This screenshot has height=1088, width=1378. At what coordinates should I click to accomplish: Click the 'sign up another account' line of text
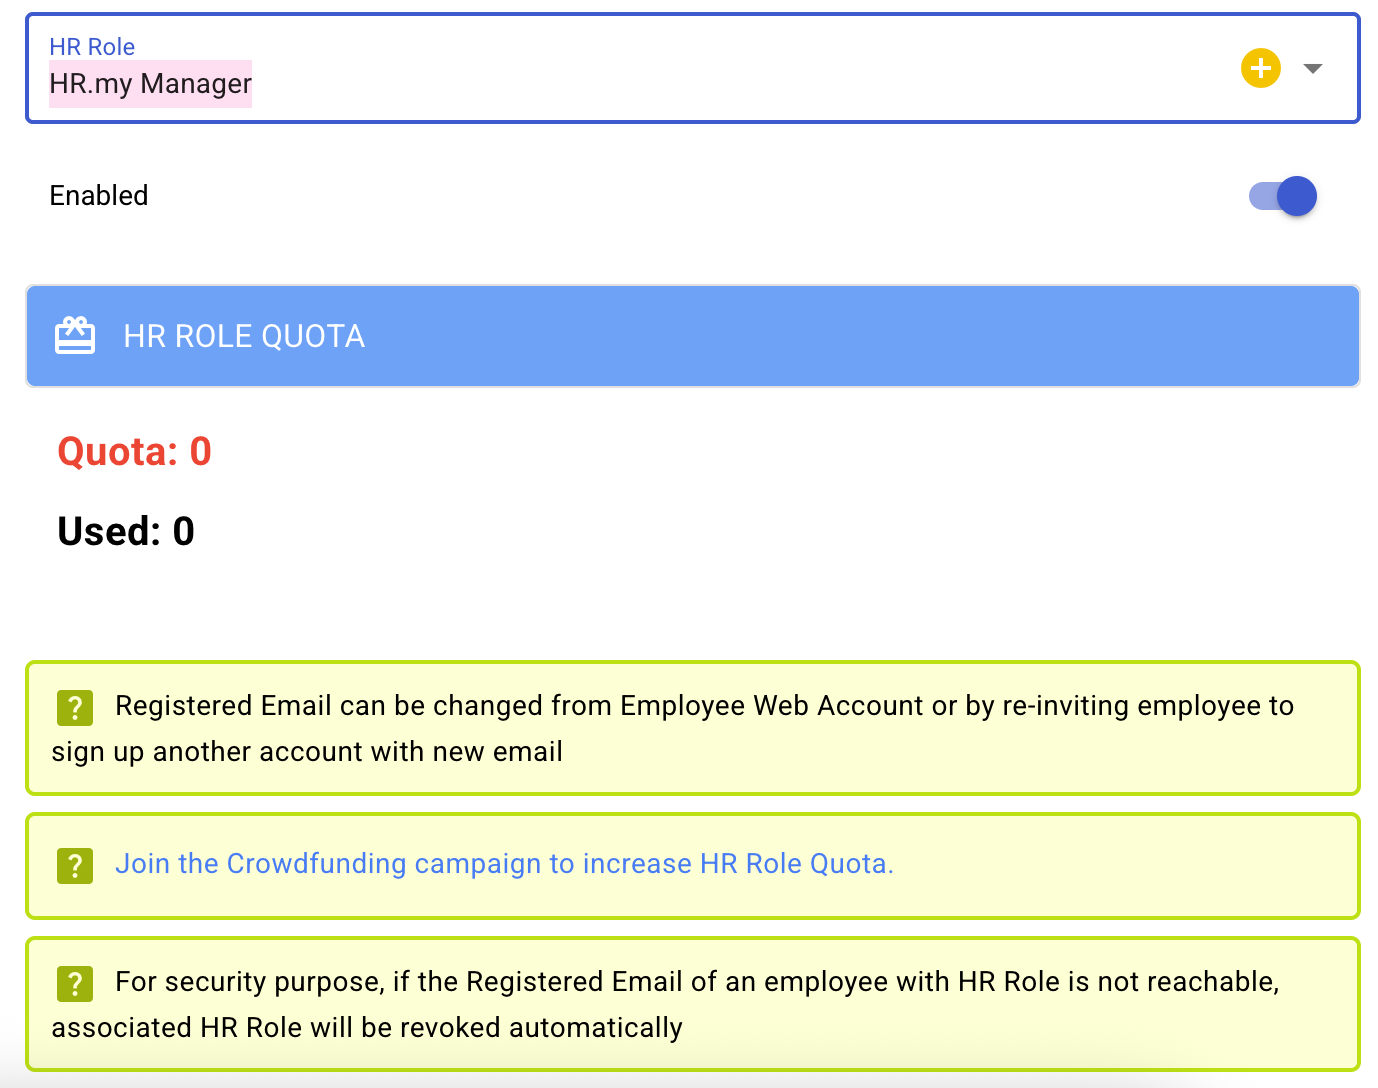pos(307,752)
